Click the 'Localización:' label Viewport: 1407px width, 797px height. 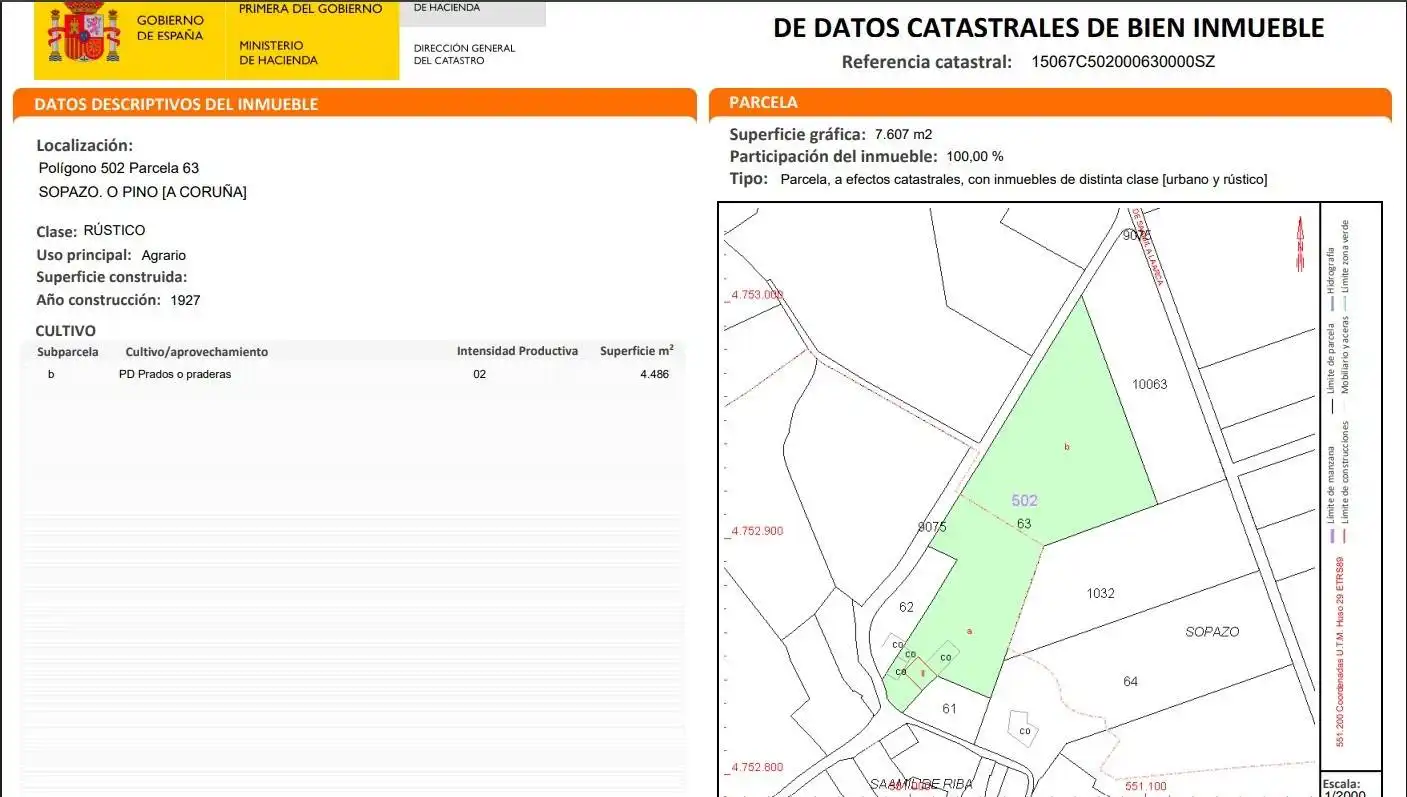point(85,146)
